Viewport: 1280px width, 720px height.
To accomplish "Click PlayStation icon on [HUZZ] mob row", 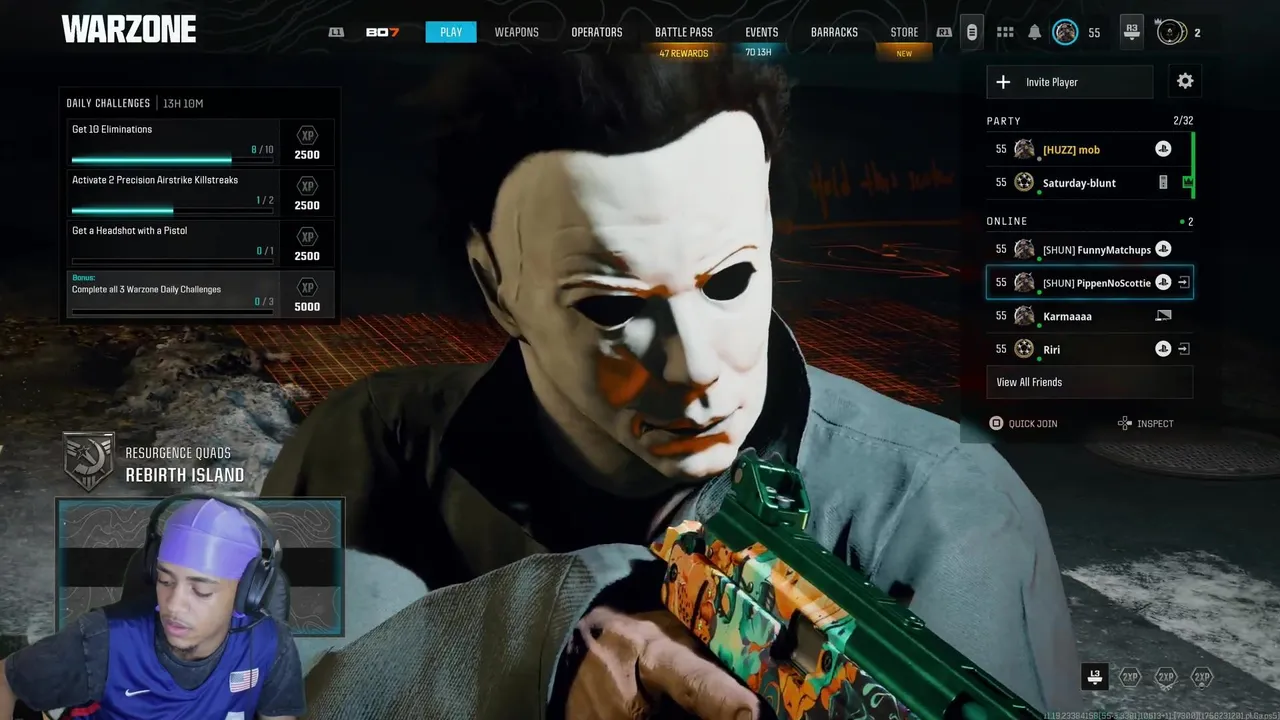I will [1163, 149].
